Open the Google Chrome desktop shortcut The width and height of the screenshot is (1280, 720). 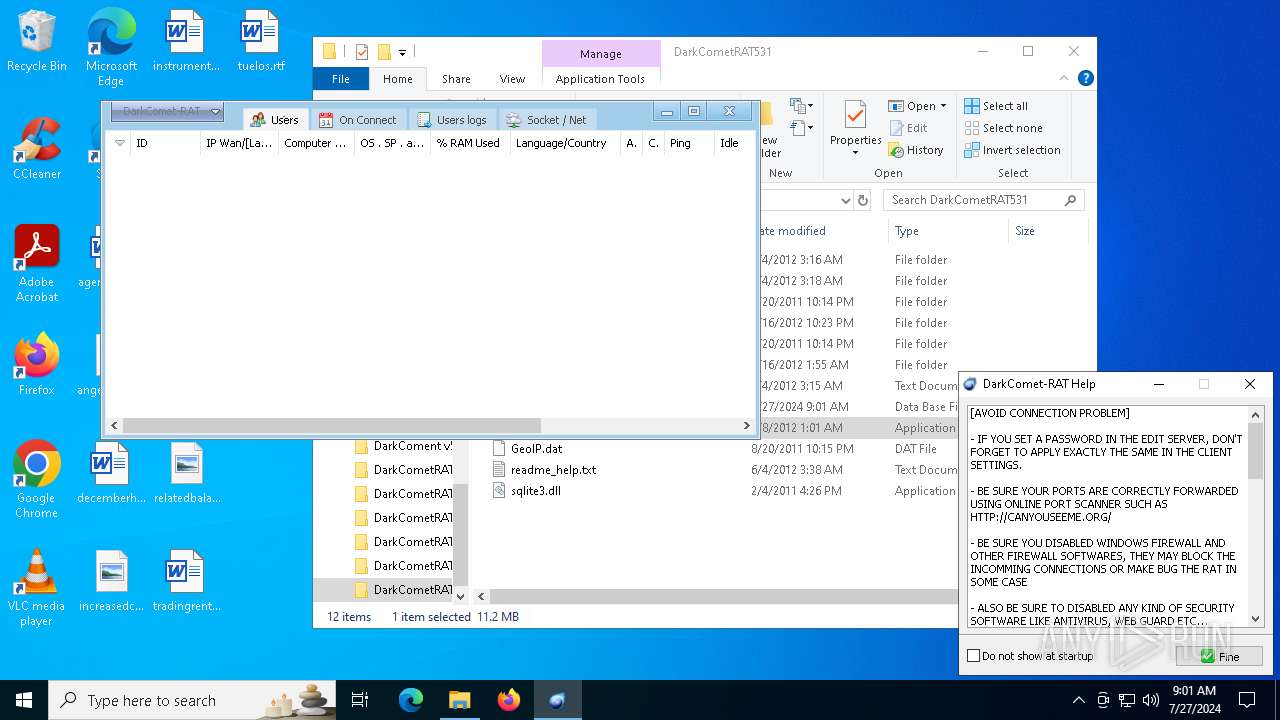tap(37, 480)
